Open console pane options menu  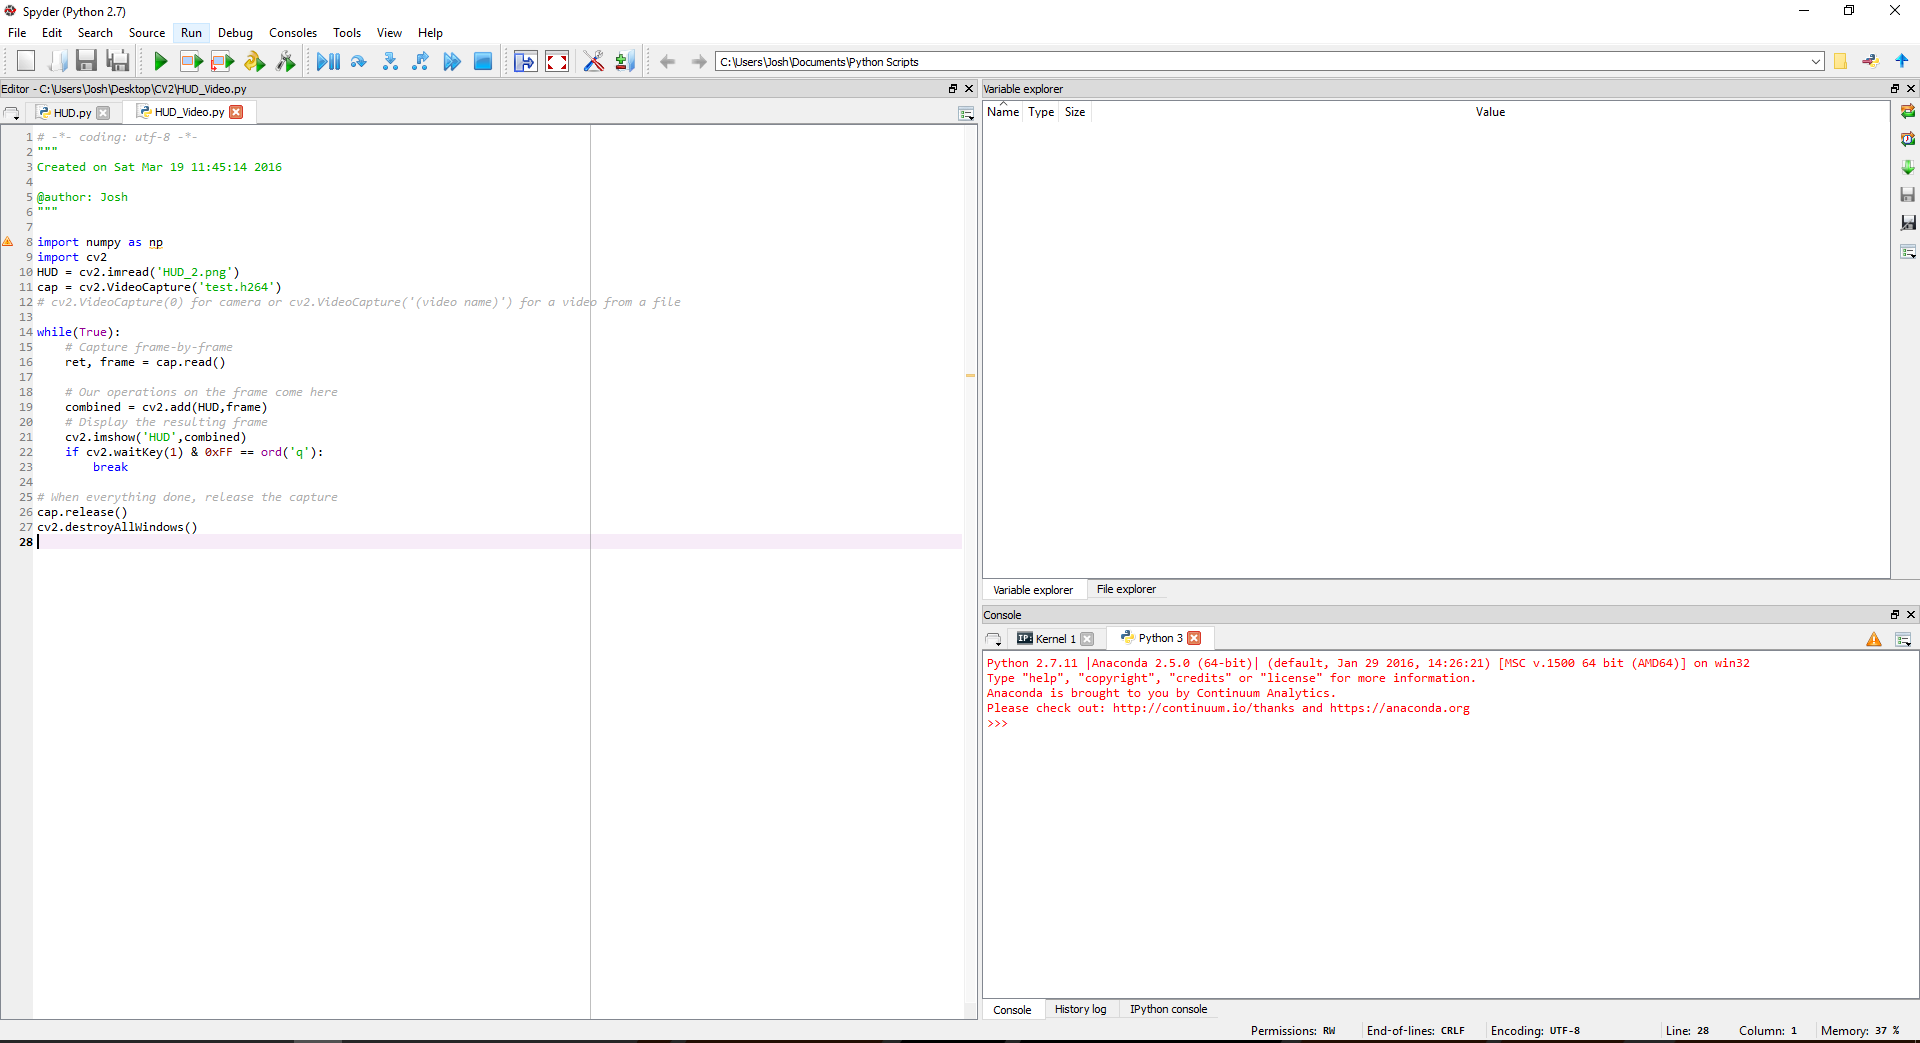(1903, 640)
